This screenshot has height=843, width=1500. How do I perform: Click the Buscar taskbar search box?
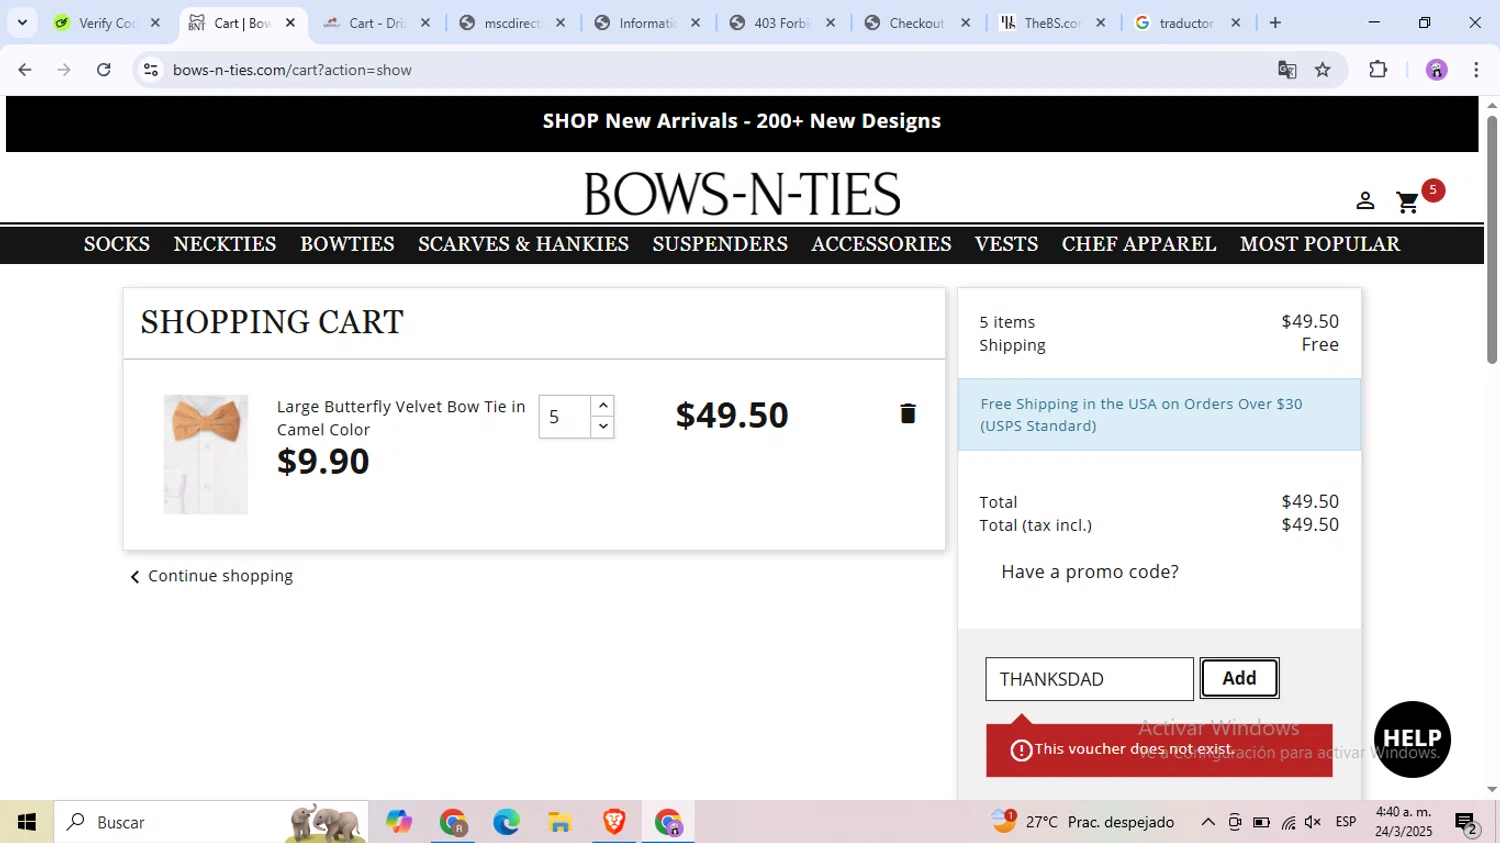click(211, 822)
